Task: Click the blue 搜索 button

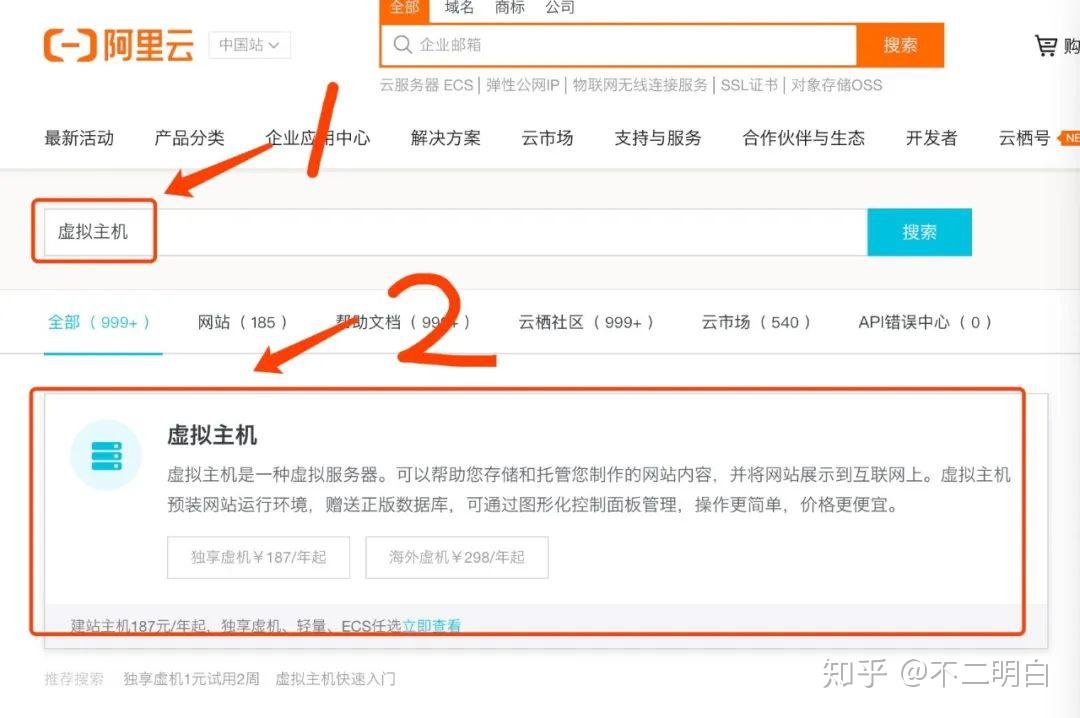Action: [x=920, y=232]
